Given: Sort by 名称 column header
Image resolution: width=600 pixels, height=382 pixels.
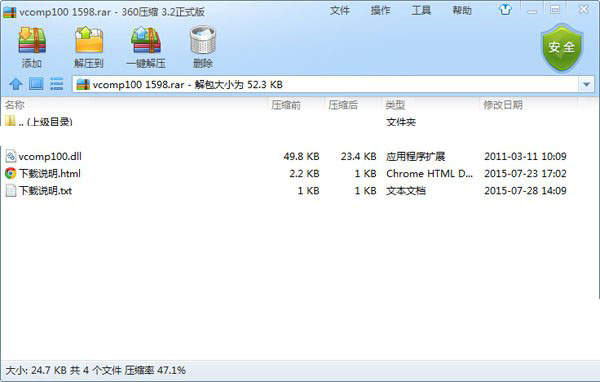Looking at the screenshot, I should (x=15, y=105).
